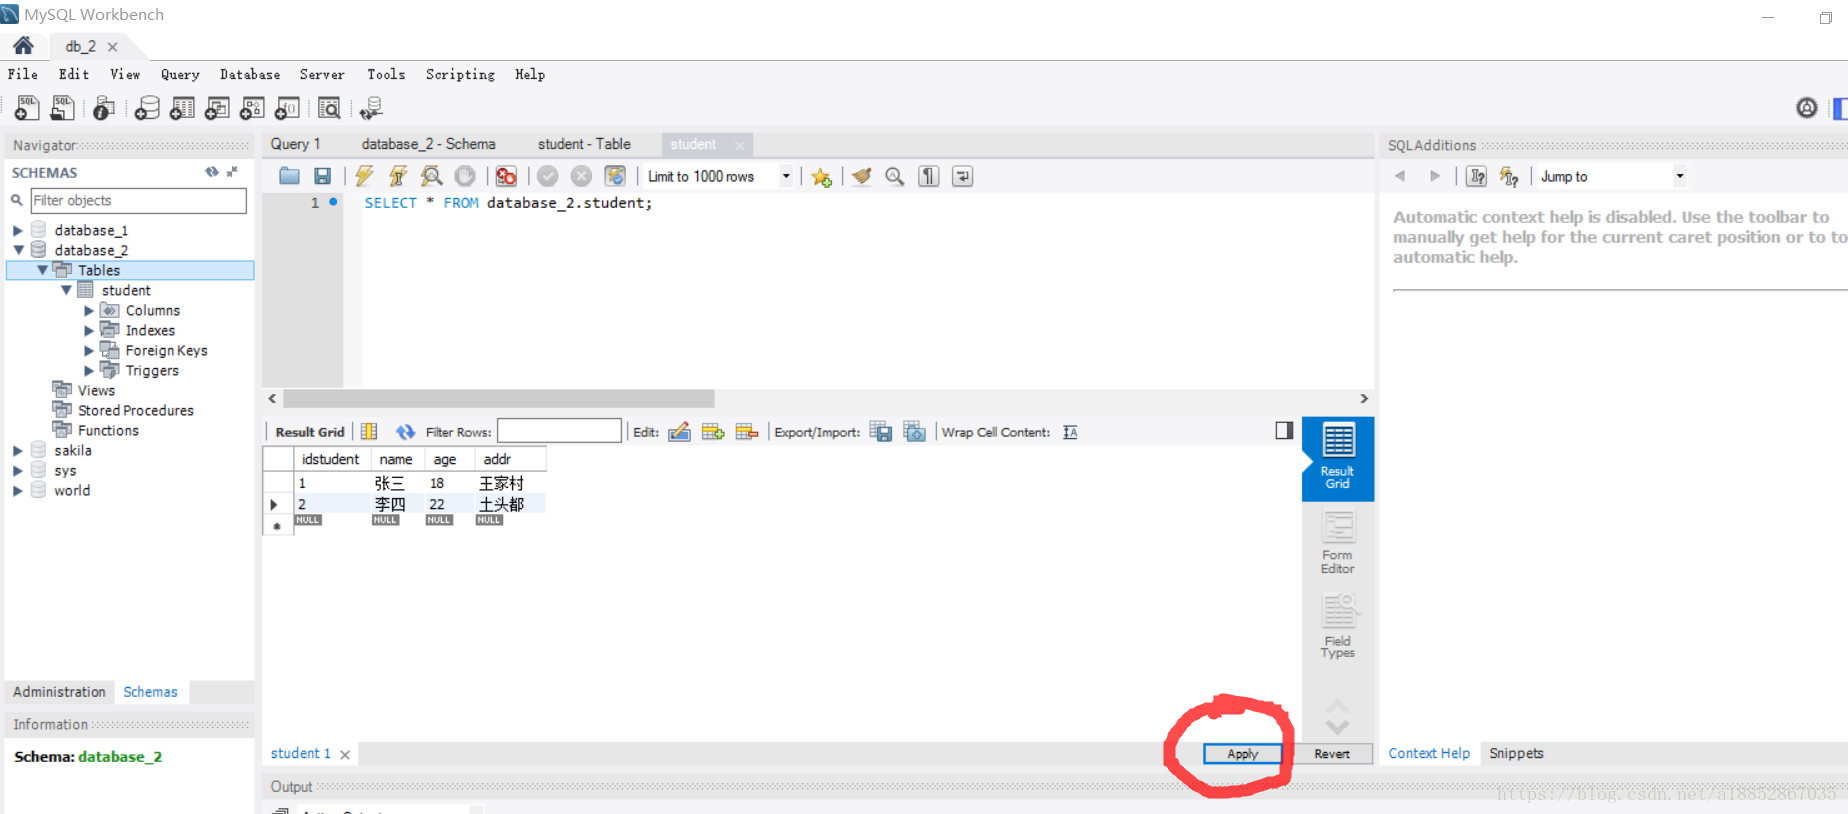Execute the query with the lightning icon
Screen dimensions: 1848x814
point(364,176)
